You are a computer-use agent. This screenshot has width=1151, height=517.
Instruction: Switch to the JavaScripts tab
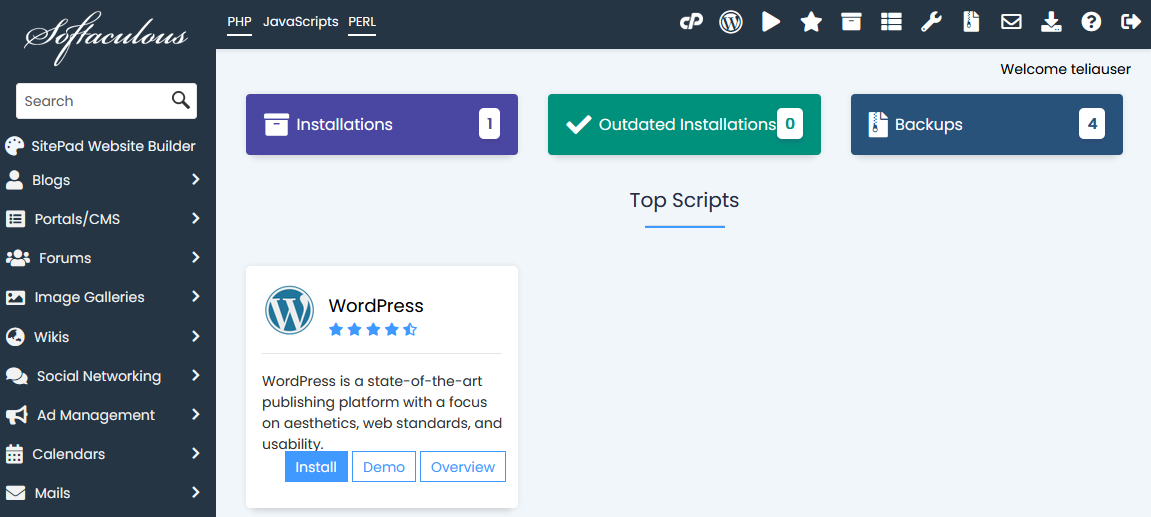[x=301, y=22]
